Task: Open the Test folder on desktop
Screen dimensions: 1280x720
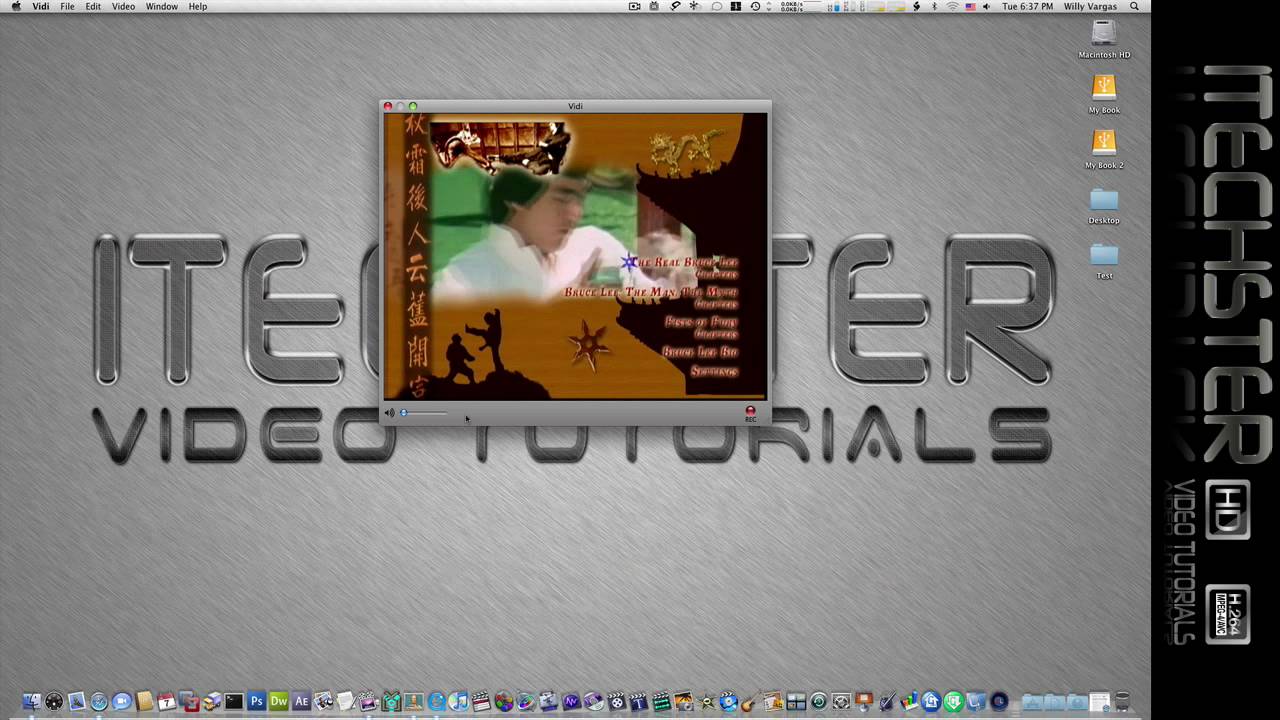Action: point(1104,254)
